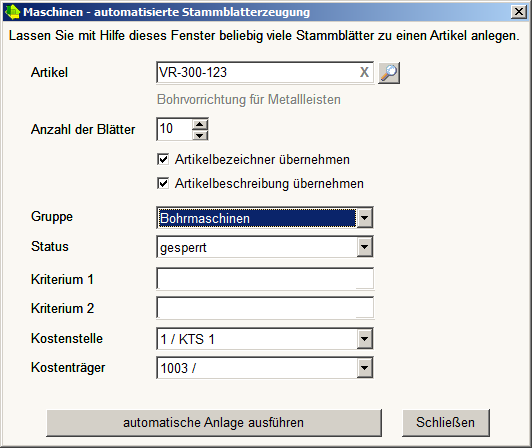
Task: Click the Anzahl der Blätter number field
Action: coord(174,129)
